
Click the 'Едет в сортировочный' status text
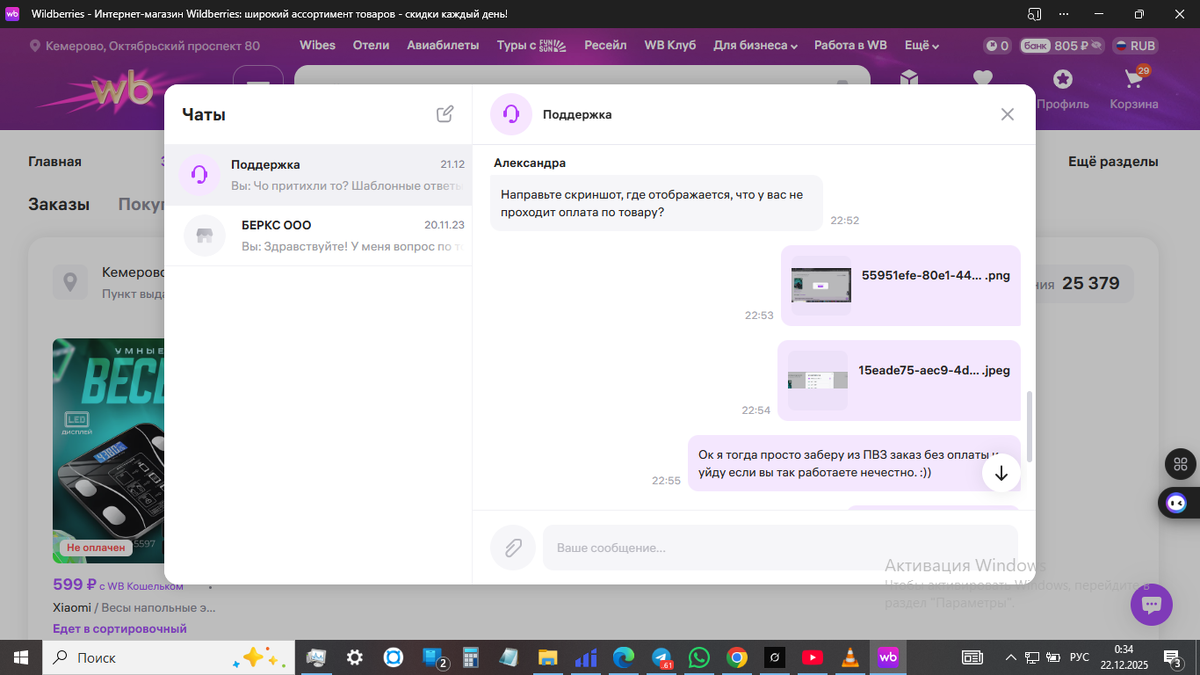pos(120,629)
